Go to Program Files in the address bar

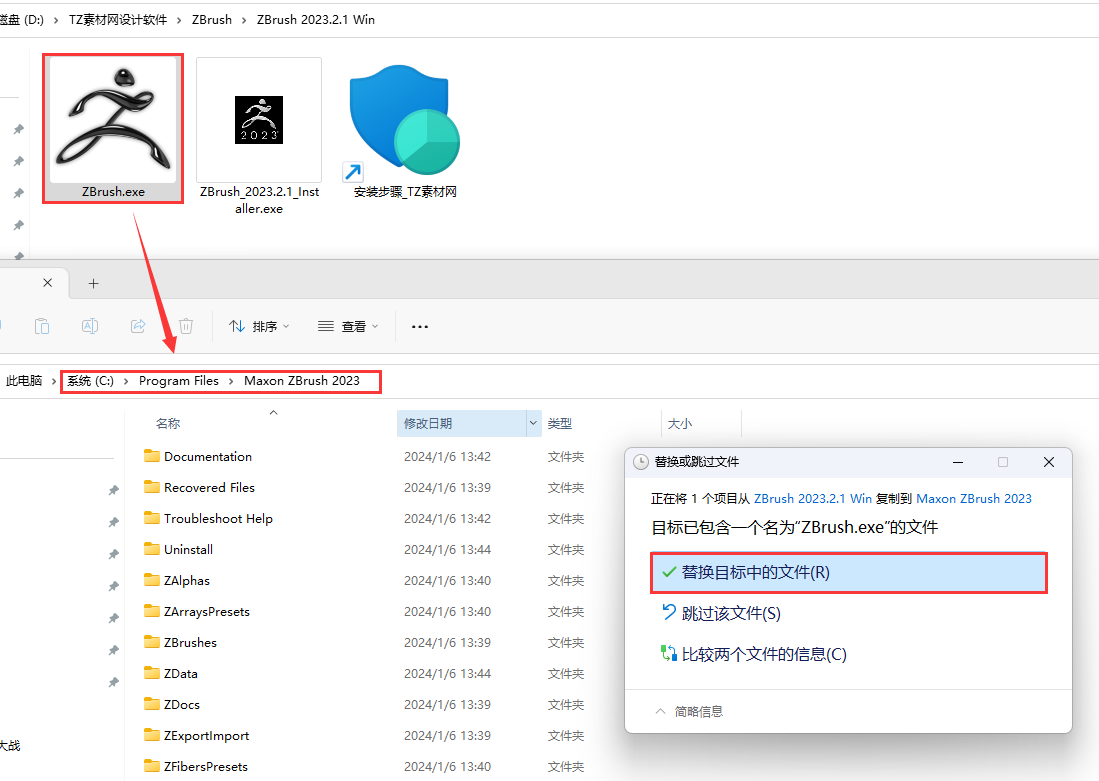[179, 381]
